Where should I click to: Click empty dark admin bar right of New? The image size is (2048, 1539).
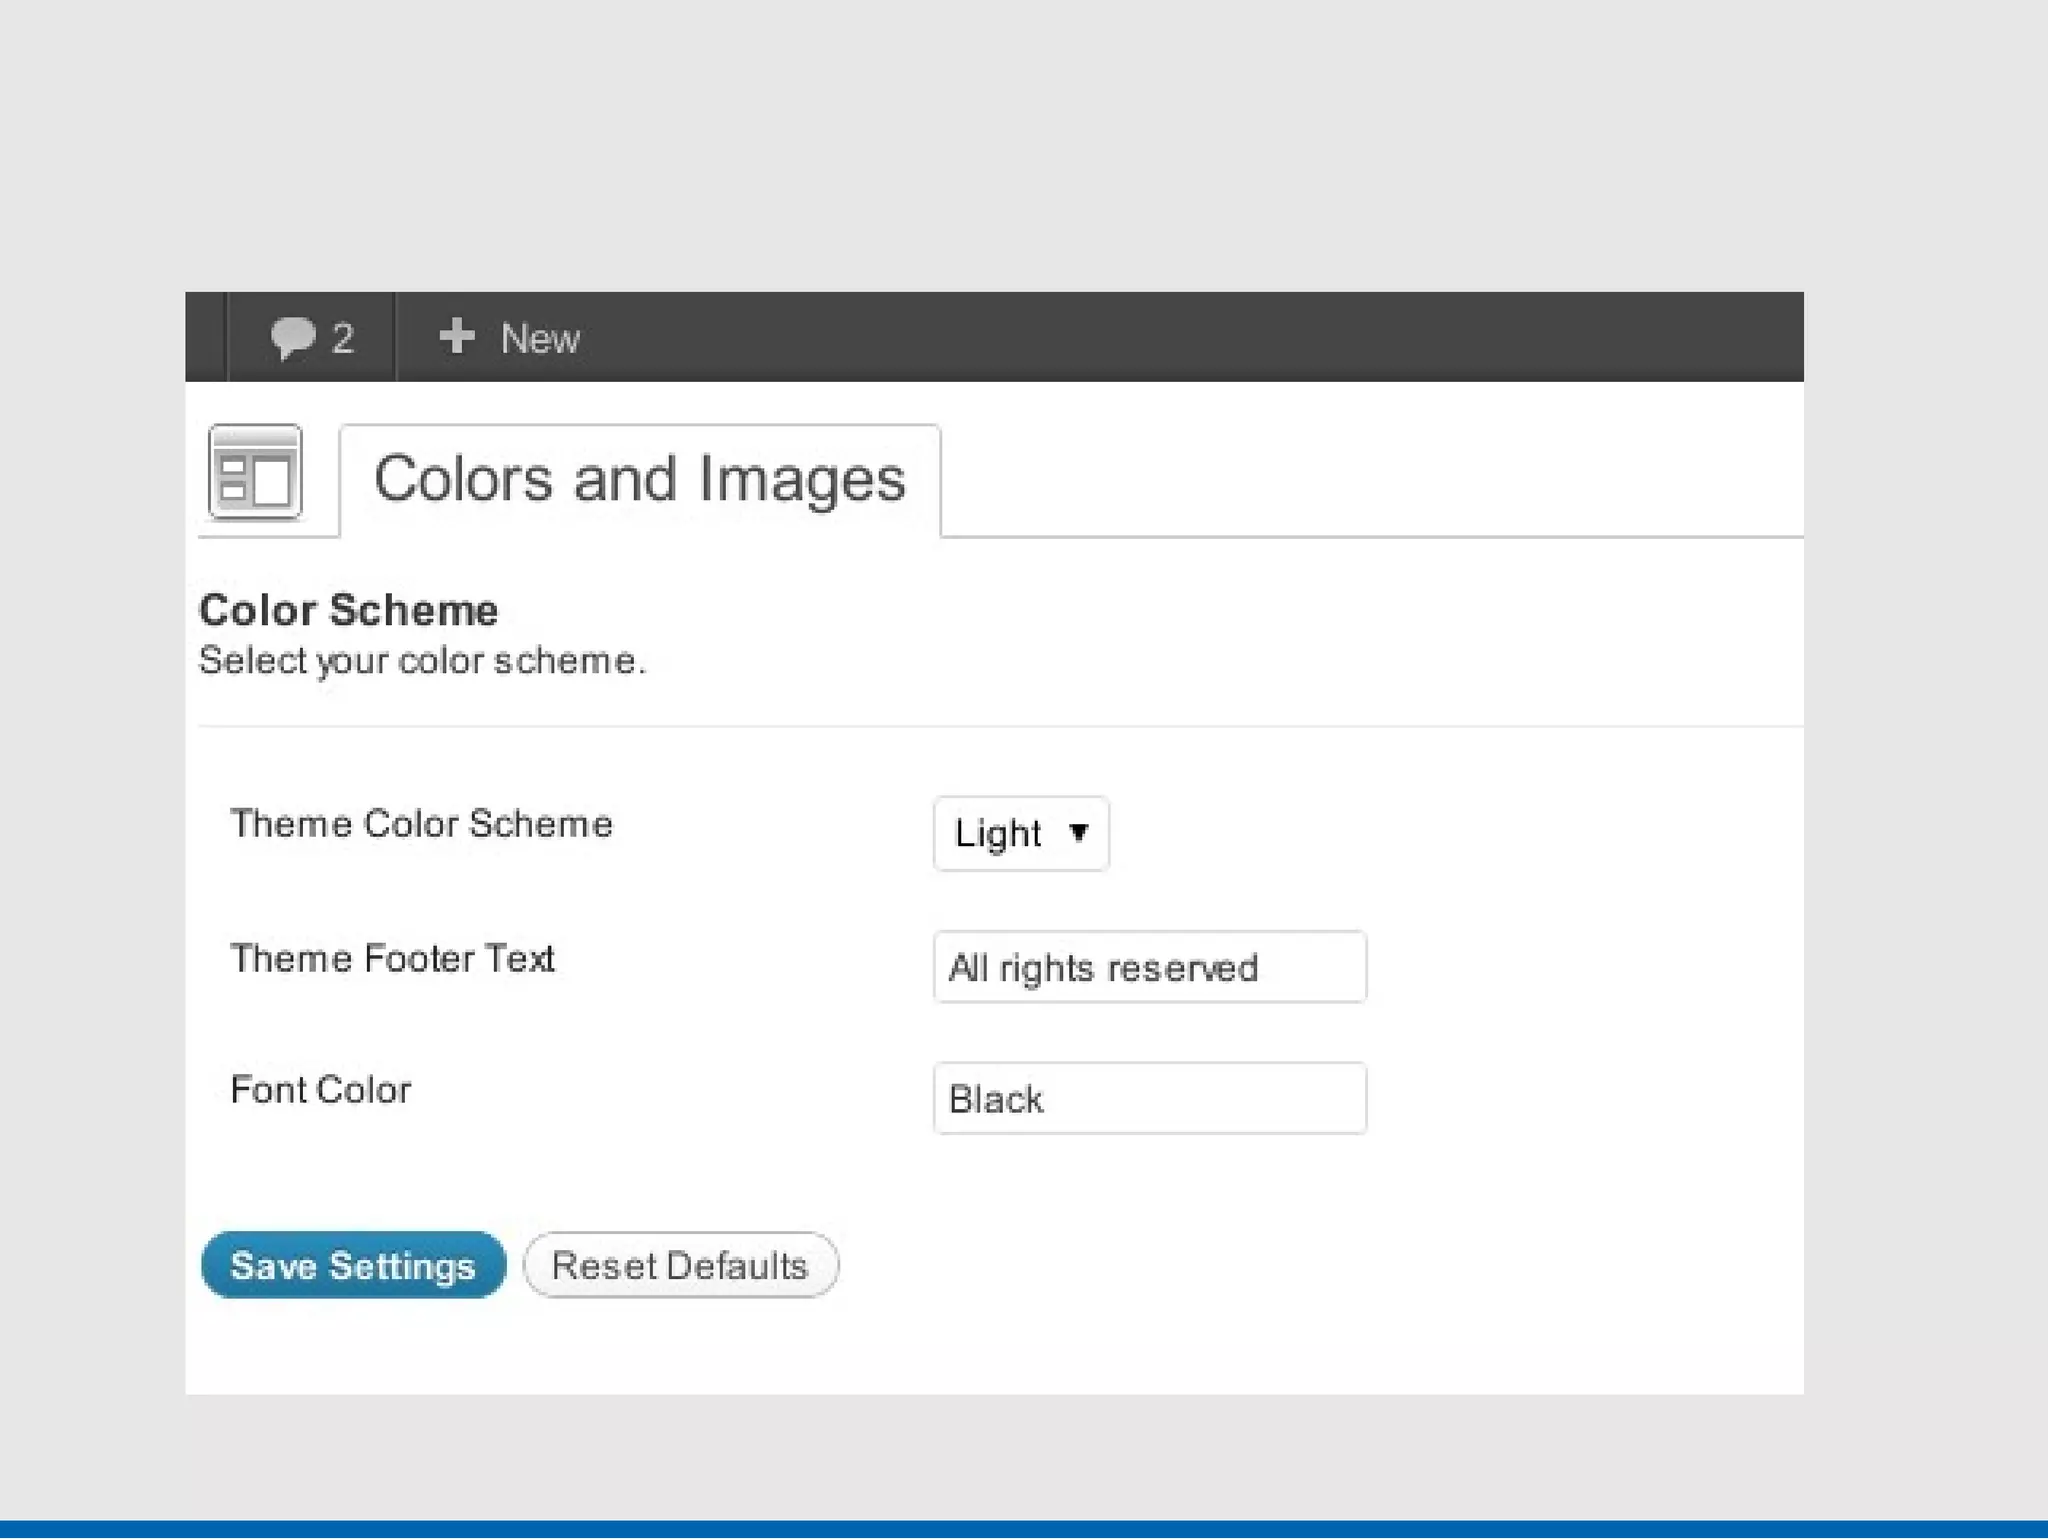(1200, 337)
